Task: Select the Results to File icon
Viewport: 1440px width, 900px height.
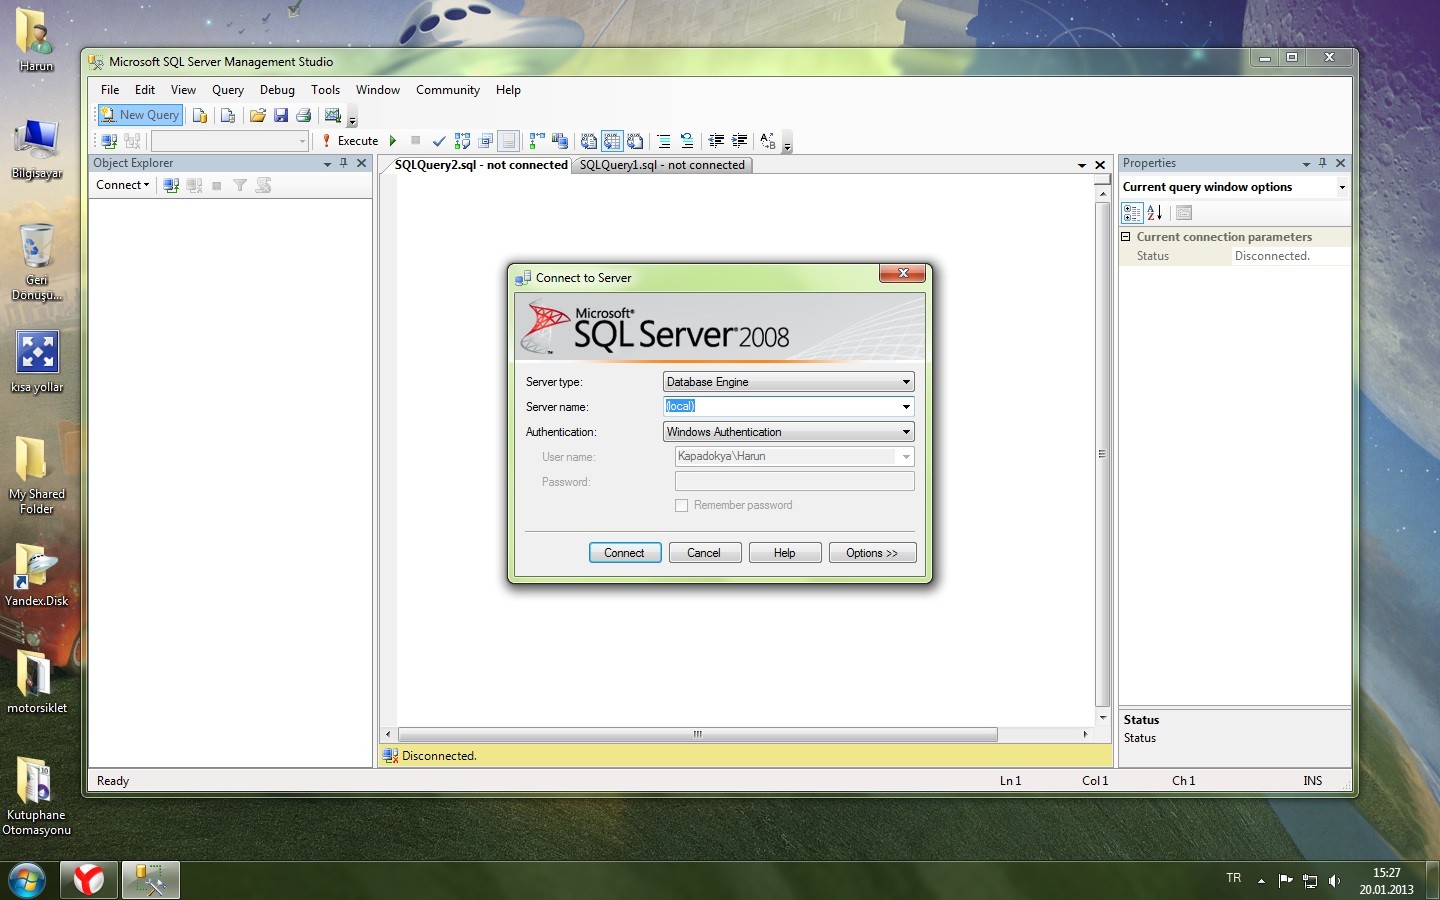Action: pyautogui.click(x=635, y=141)
